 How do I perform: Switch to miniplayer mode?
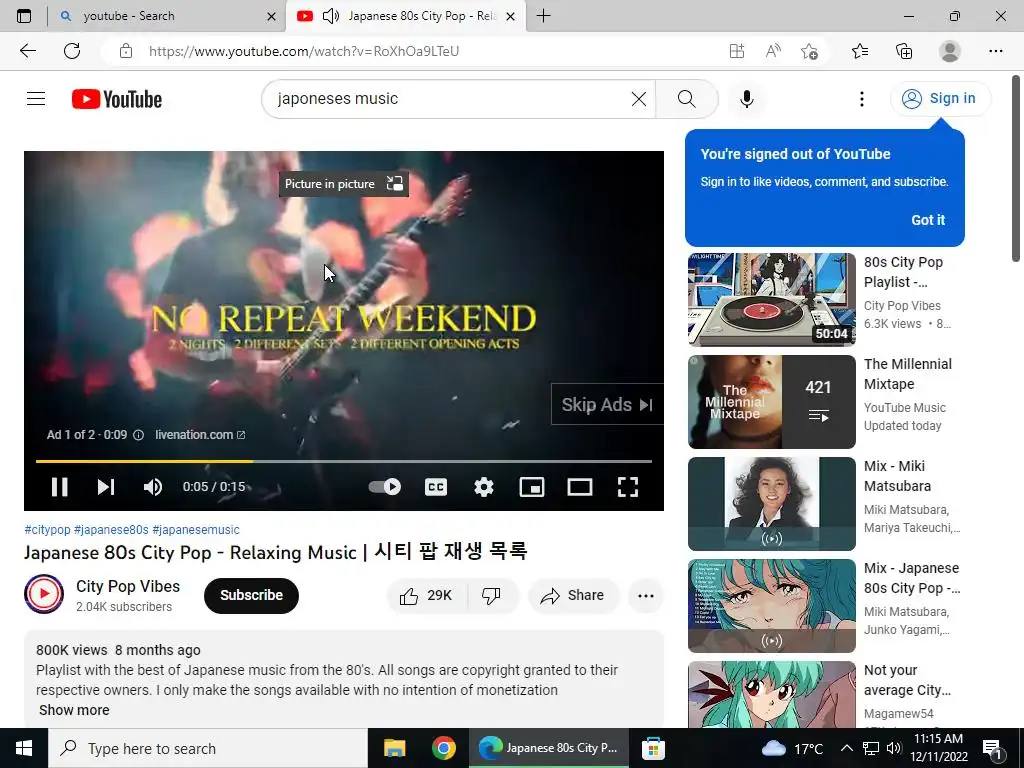pos(532,487)
